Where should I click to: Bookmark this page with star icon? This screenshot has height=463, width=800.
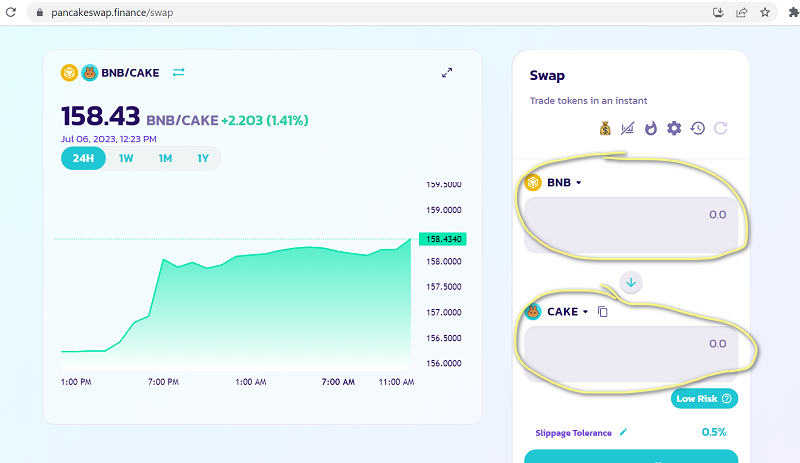tap(765, 13)
